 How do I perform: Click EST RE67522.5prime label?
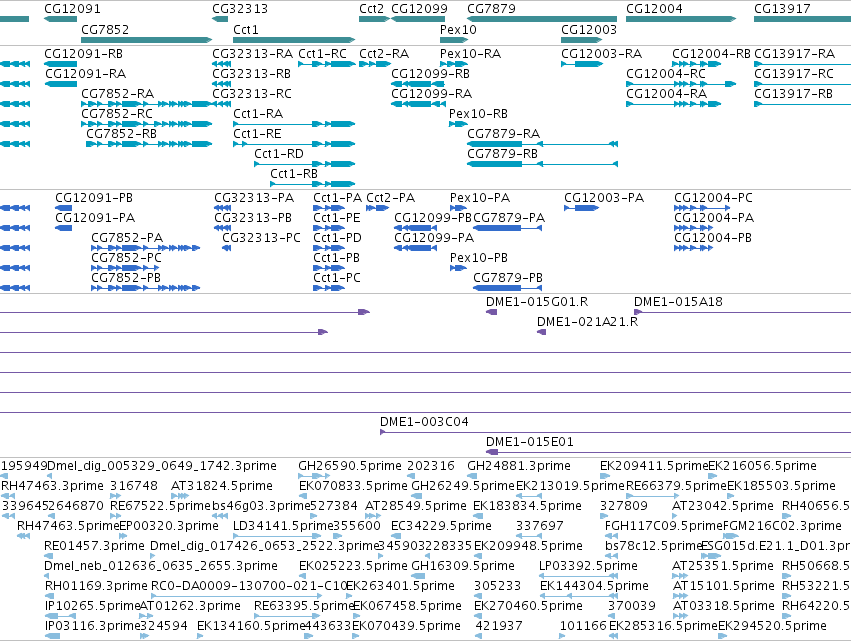click(160, 506)
